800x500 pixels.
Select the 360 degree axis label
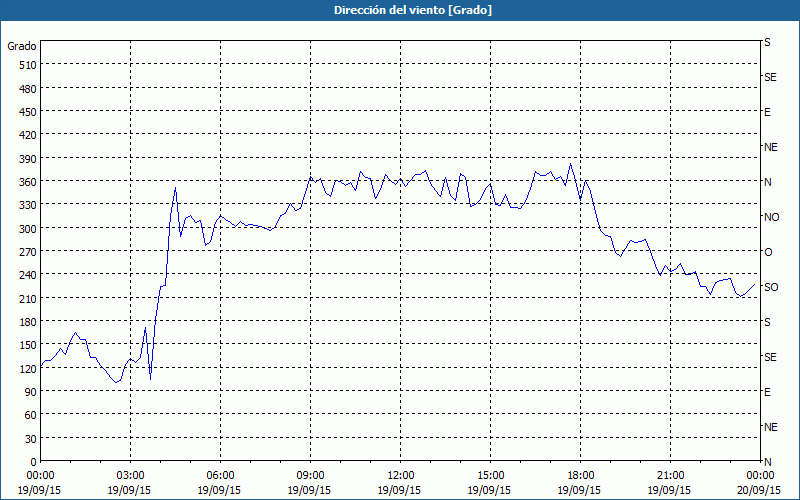[x=28, y=182]
